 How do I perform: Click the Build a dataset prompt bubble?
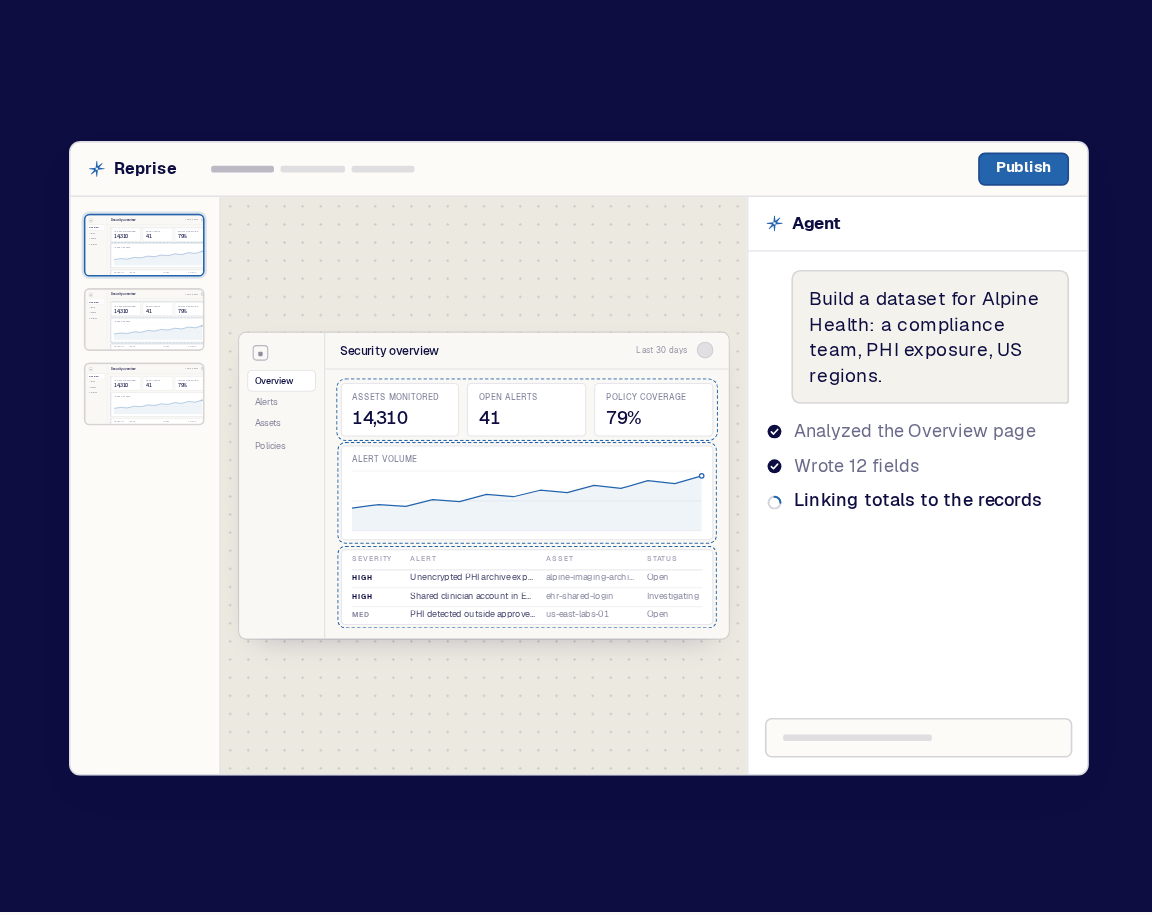coord(929,337)
